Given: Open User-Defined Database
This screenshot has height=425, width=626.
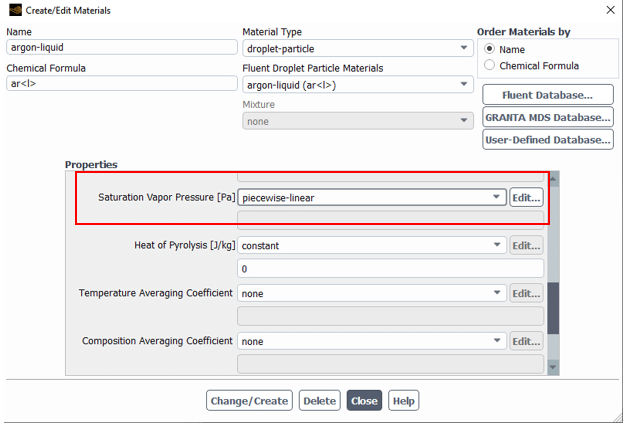Looking at the screenshot, I should coord(547,140).
